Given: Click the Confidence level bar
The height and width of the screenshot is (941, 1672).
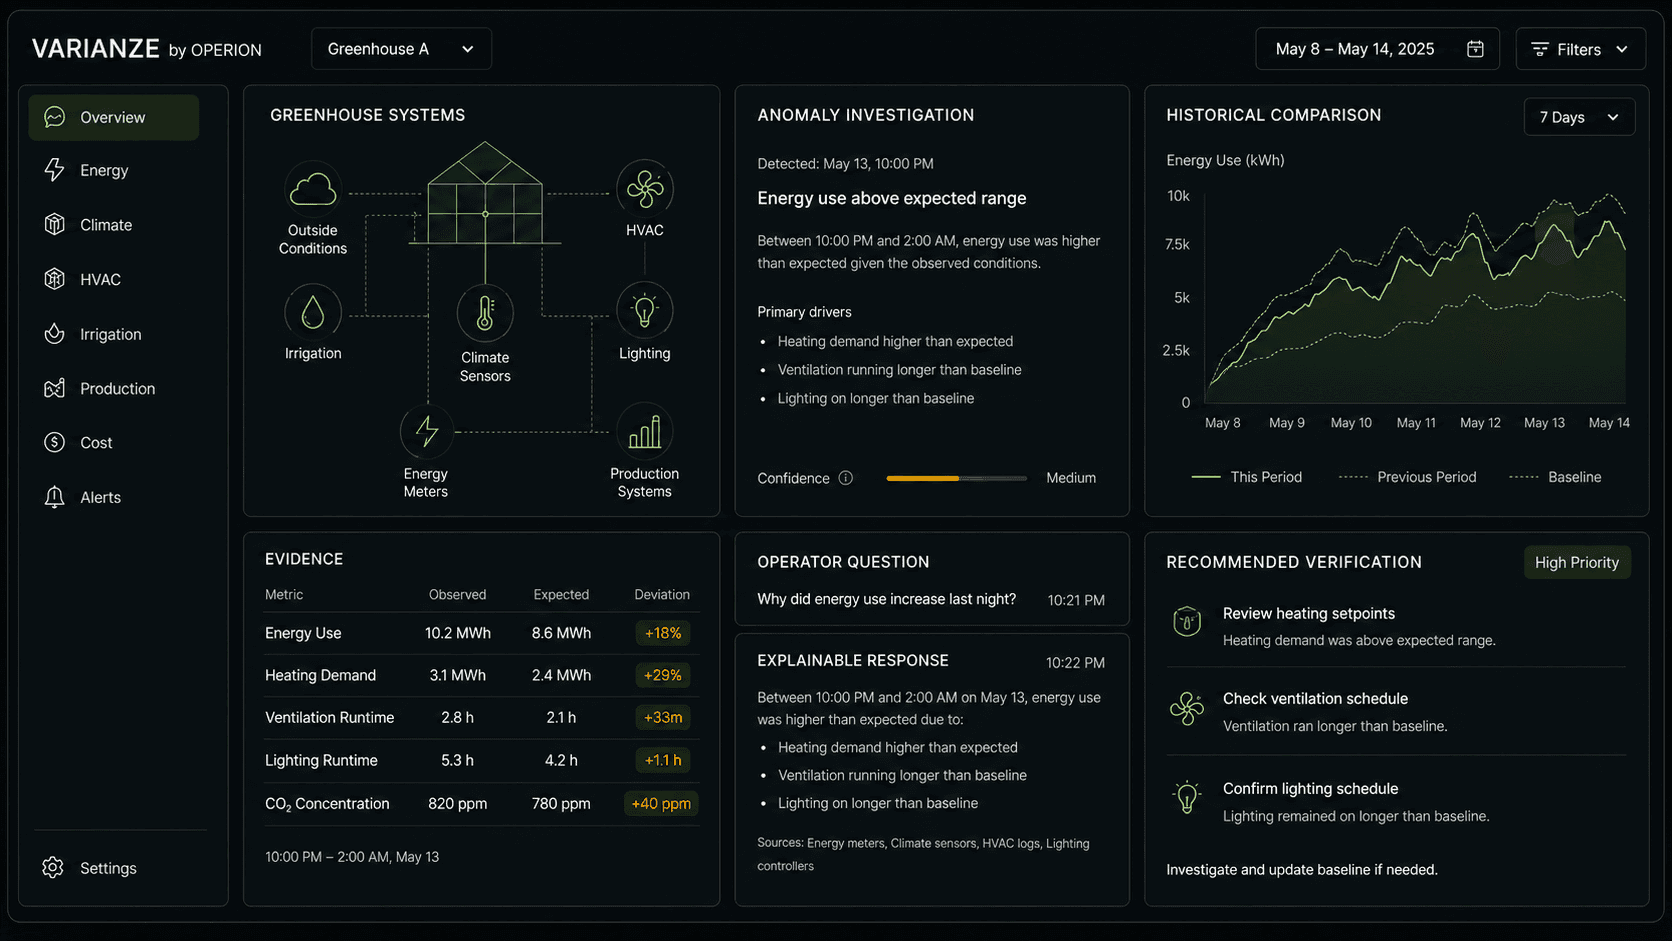Looking at the screenshot, I should click(956, 478).
